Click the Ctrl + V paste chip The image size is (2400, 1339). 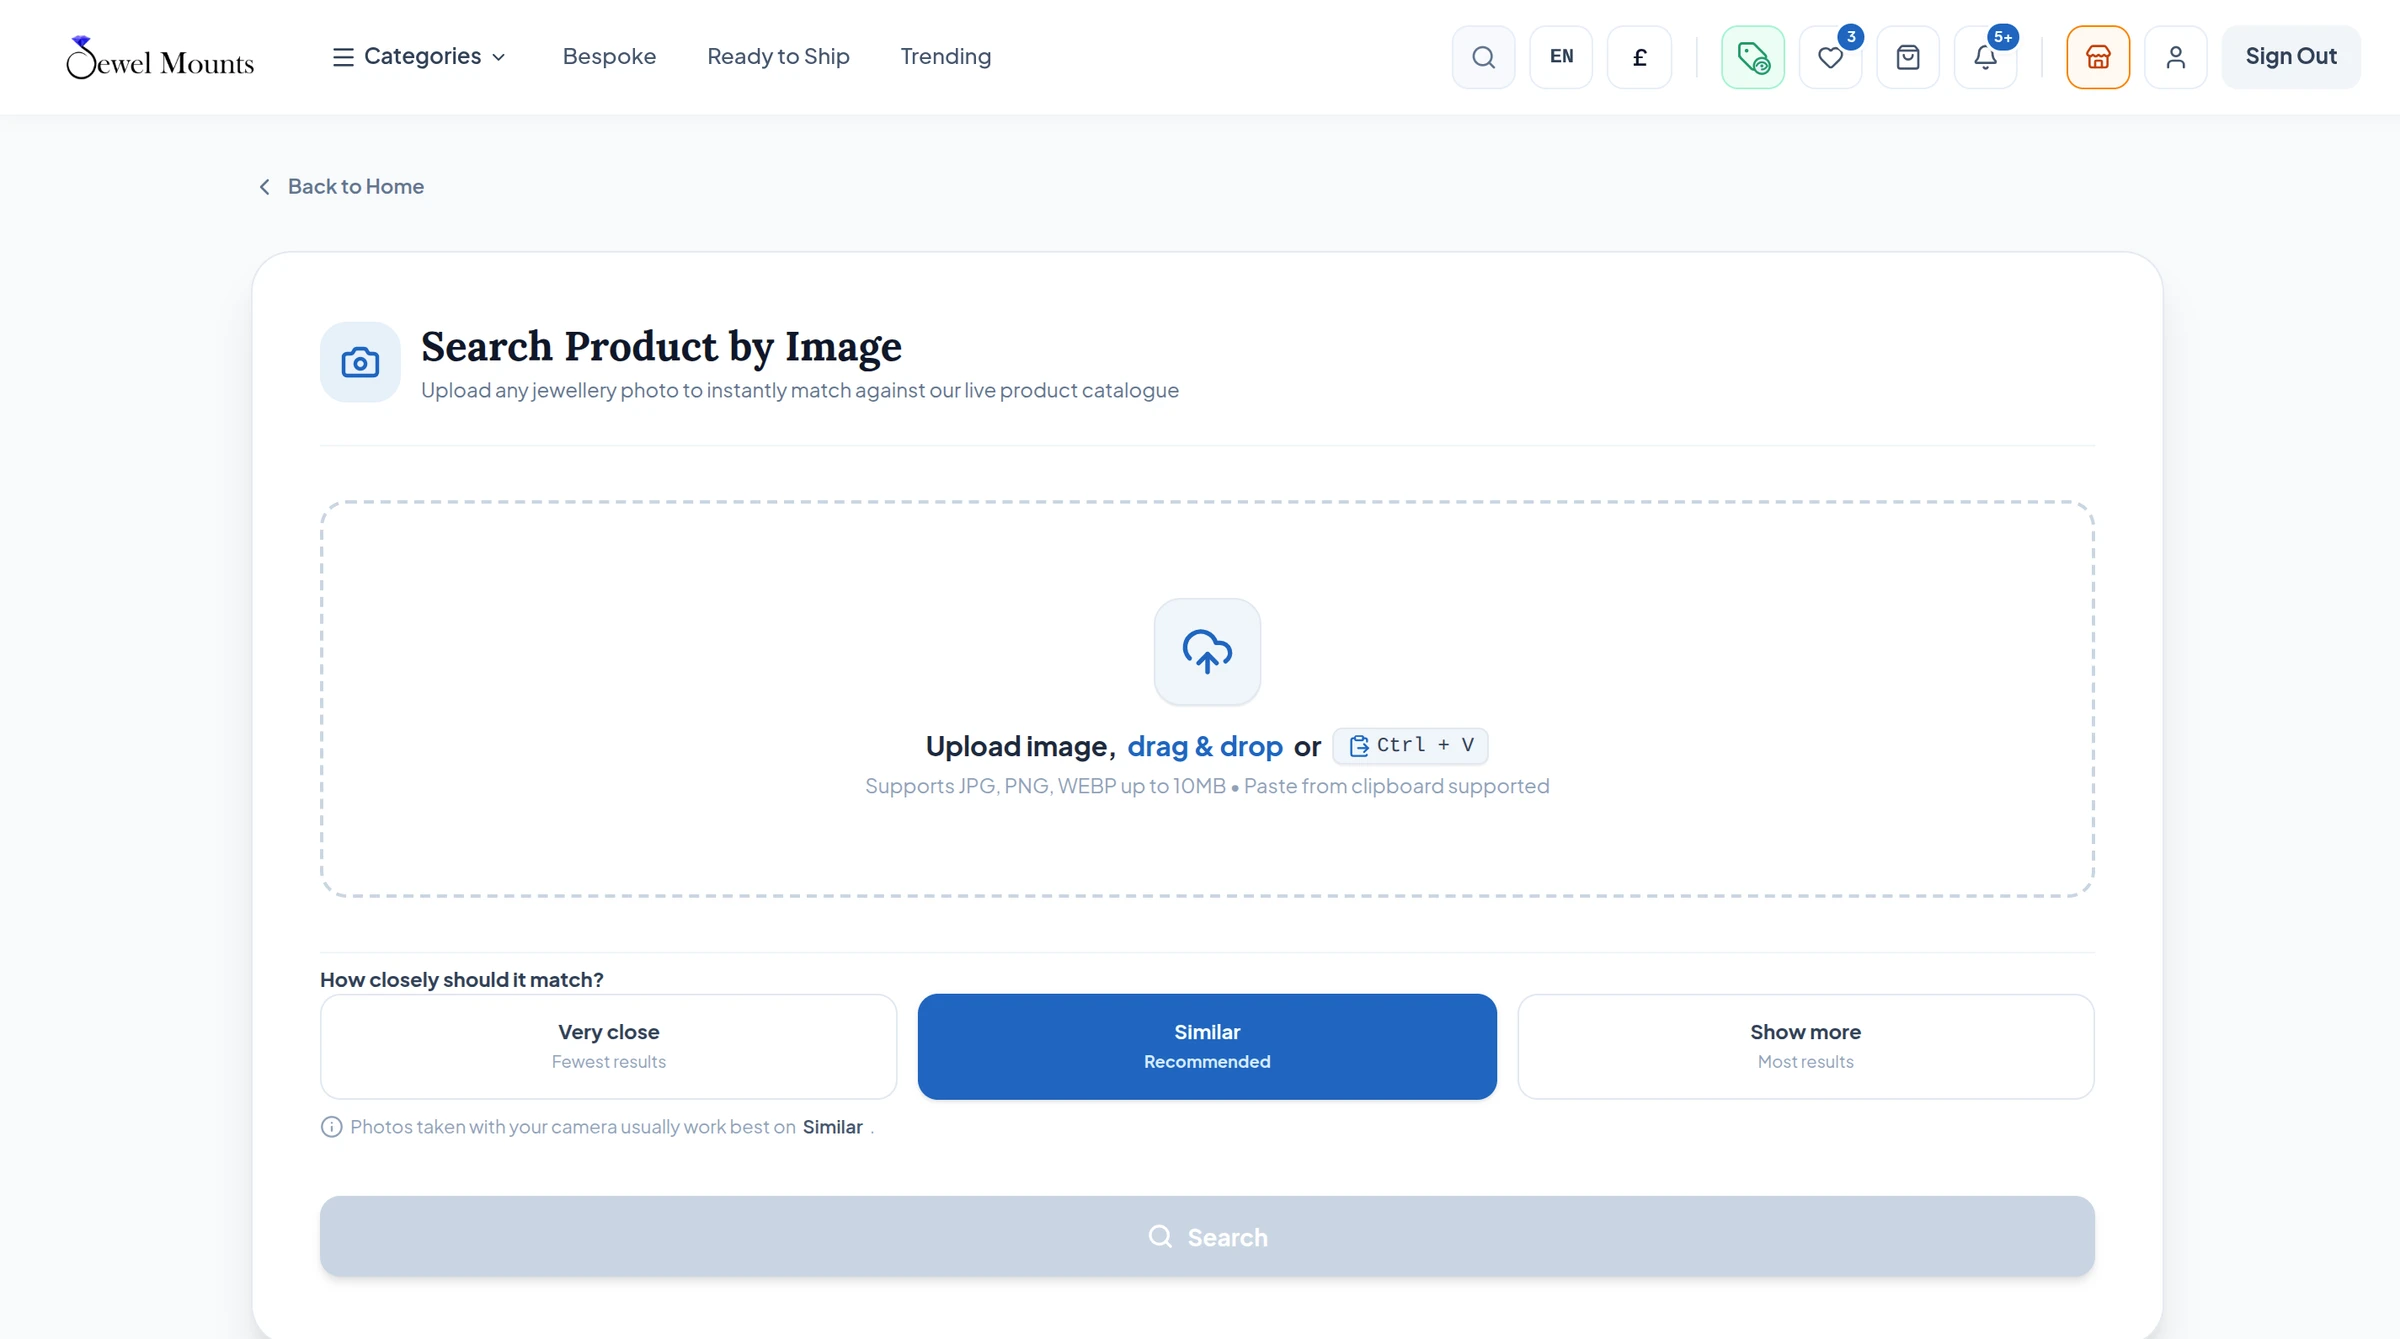click(x=1410, y=746)
